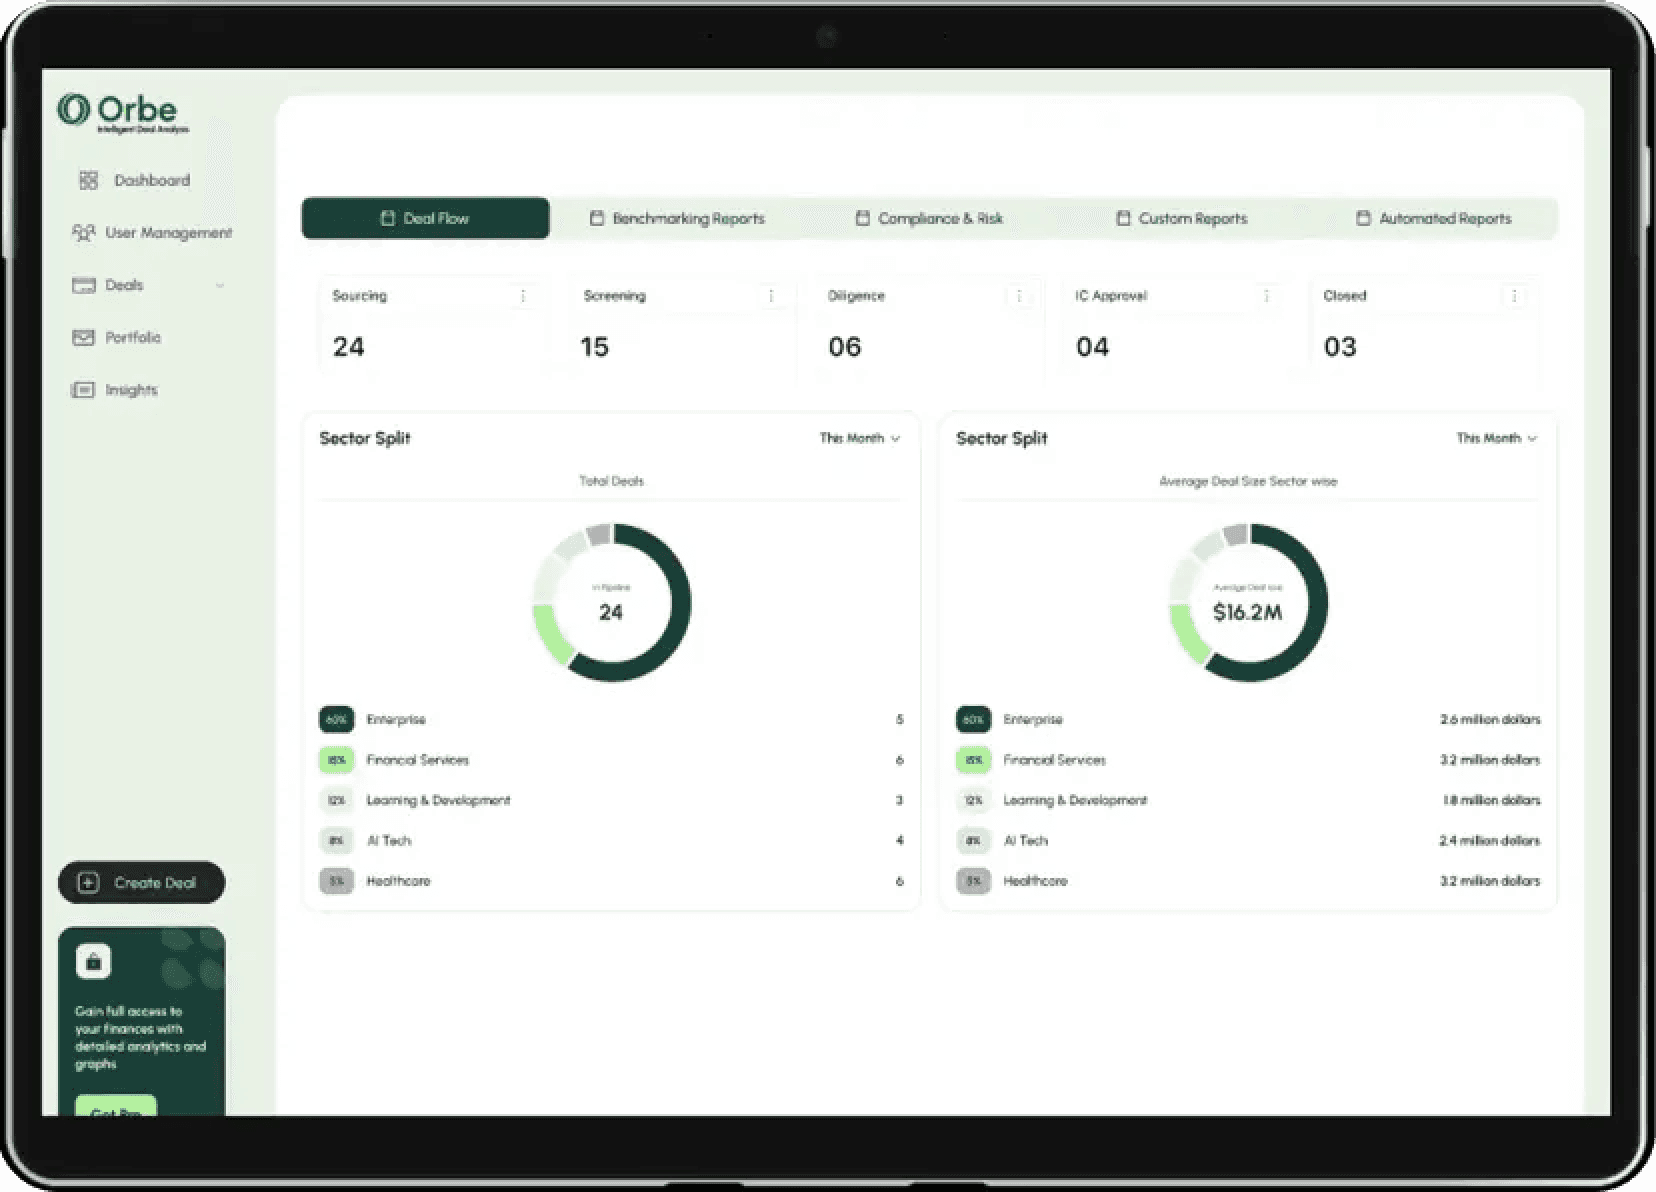Select the Automated Reports tab

(1445, 218)
